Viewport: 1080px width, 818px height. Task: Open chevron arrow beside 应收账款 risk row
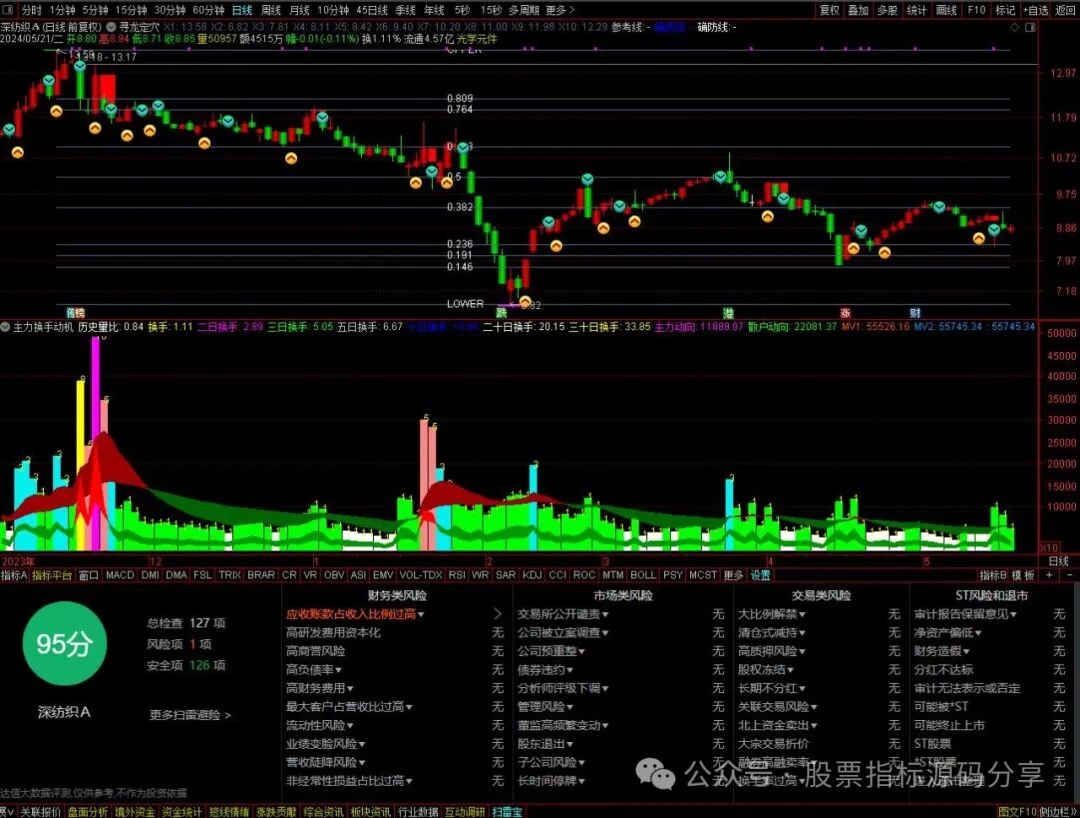point(497,614)
